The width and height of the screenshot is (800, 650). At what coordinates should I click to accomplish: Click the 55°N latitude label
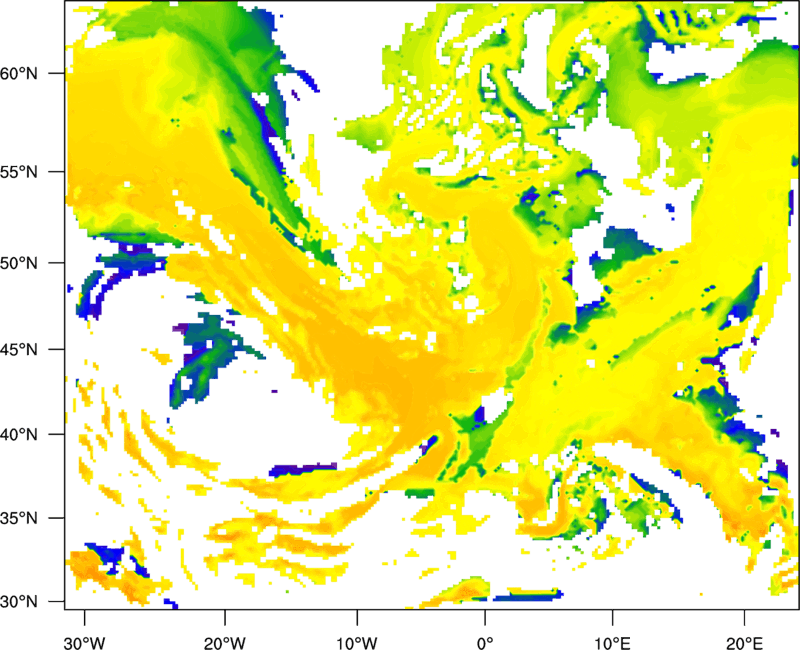tap(19, 172)
